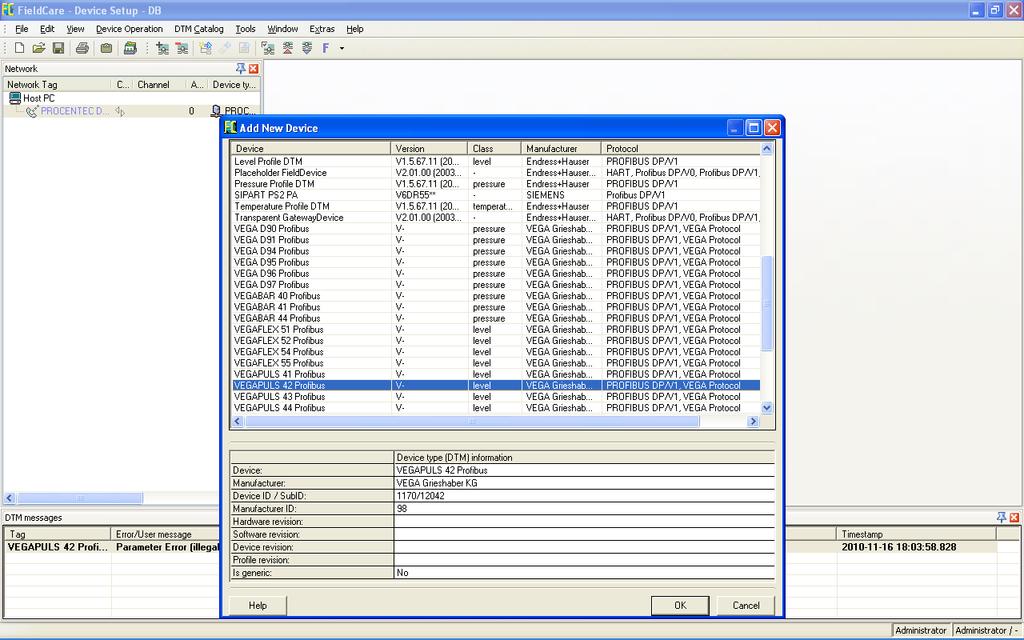Viewport: 1024px width, 640px height.
Task: Minimize the Add New Device dialog
Action: pyautogui.click(x=735, y=128)
